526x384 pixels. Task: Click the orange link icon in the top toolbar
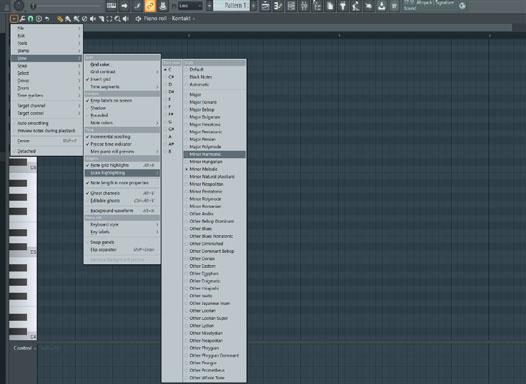(150, 6)
